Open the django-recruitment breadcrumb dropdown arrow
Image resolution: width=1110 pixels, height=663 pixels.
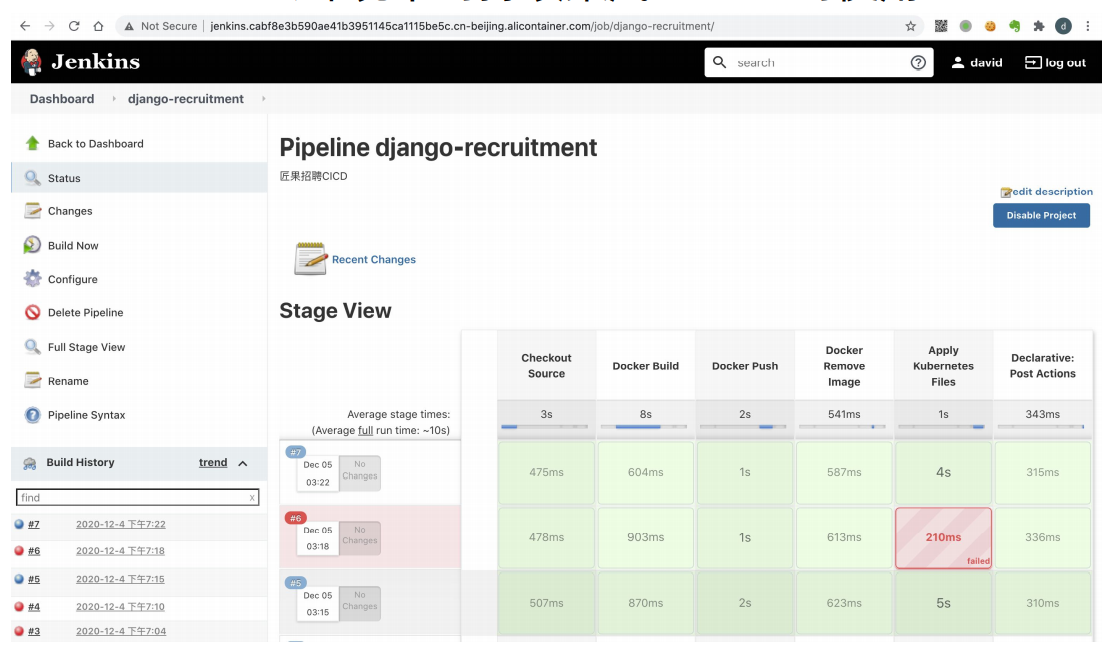[x=263, y=99]
